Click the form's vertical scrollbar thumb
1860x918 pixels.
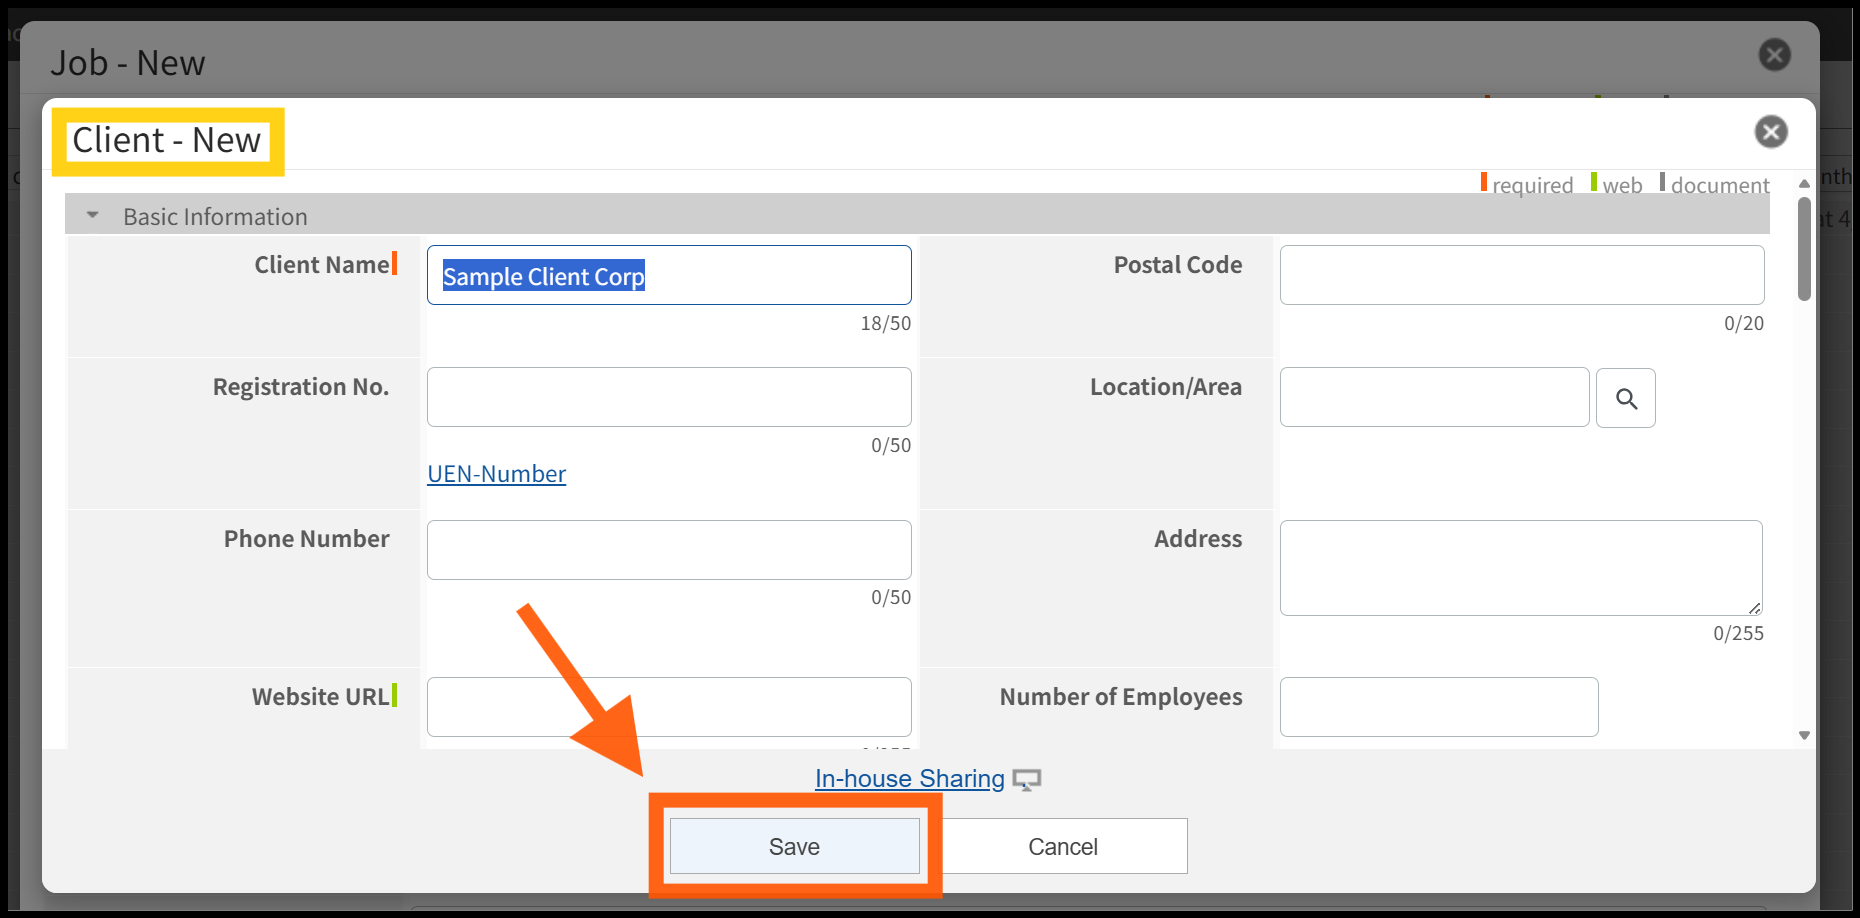[1804, 250]
